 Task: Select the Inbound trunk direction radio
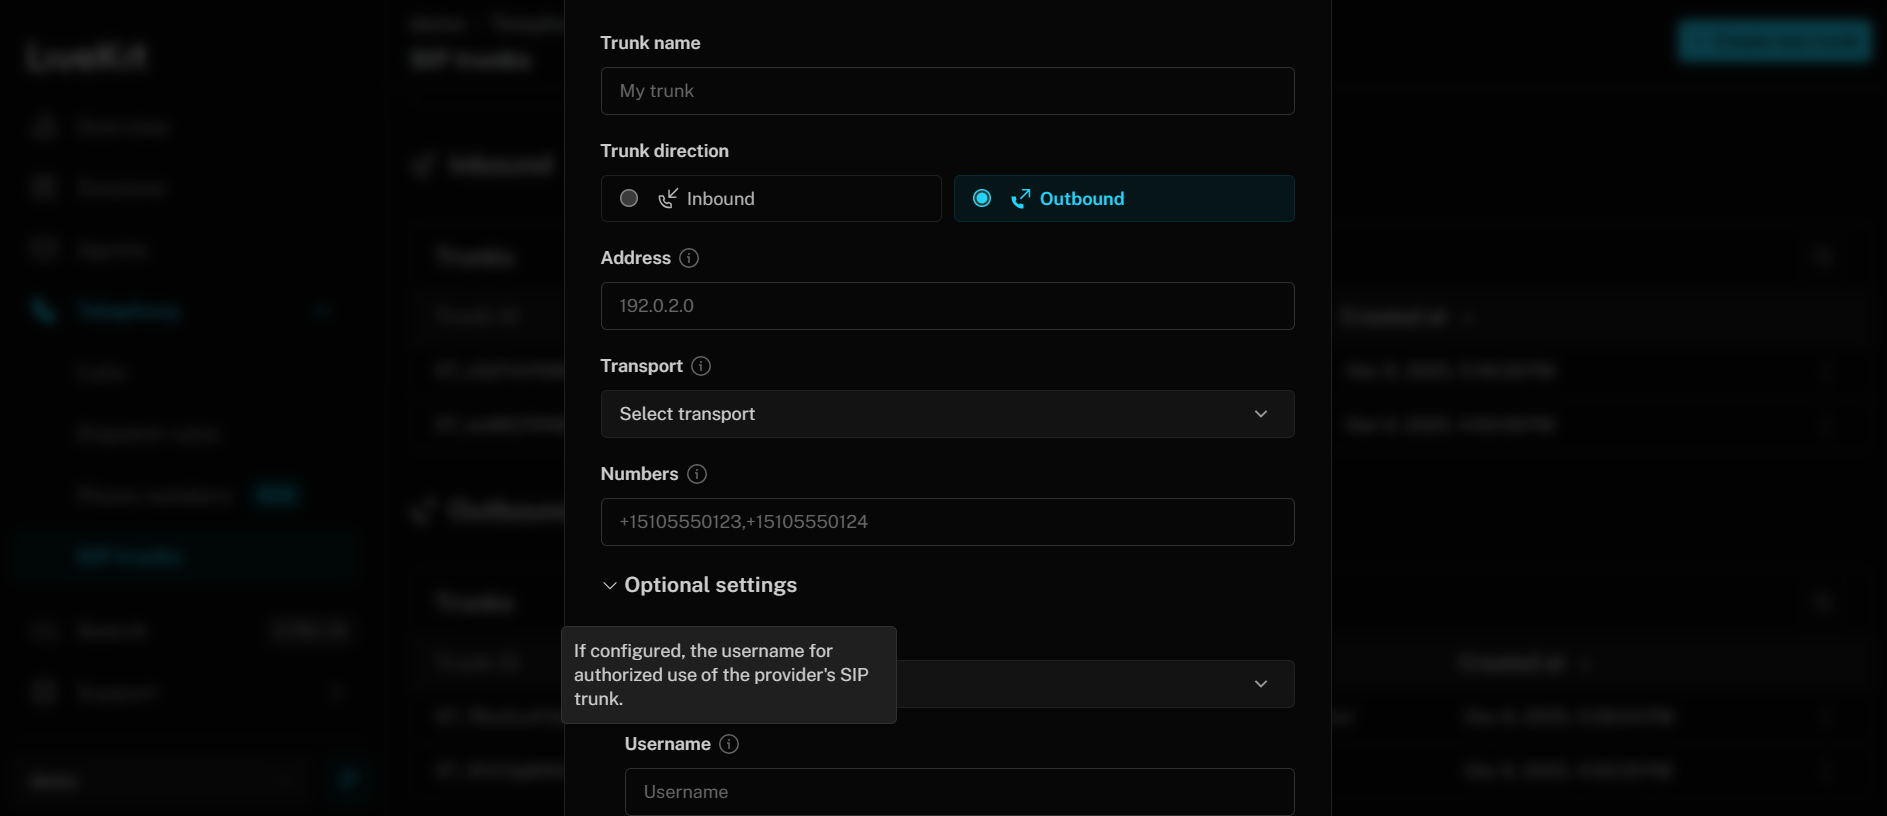point(629,198)
